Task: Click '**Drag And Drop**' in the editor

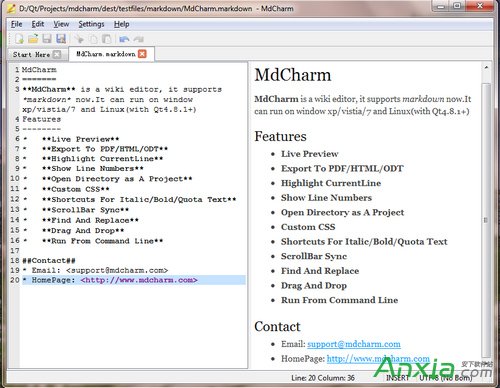Action: click(x=83, y=231)
